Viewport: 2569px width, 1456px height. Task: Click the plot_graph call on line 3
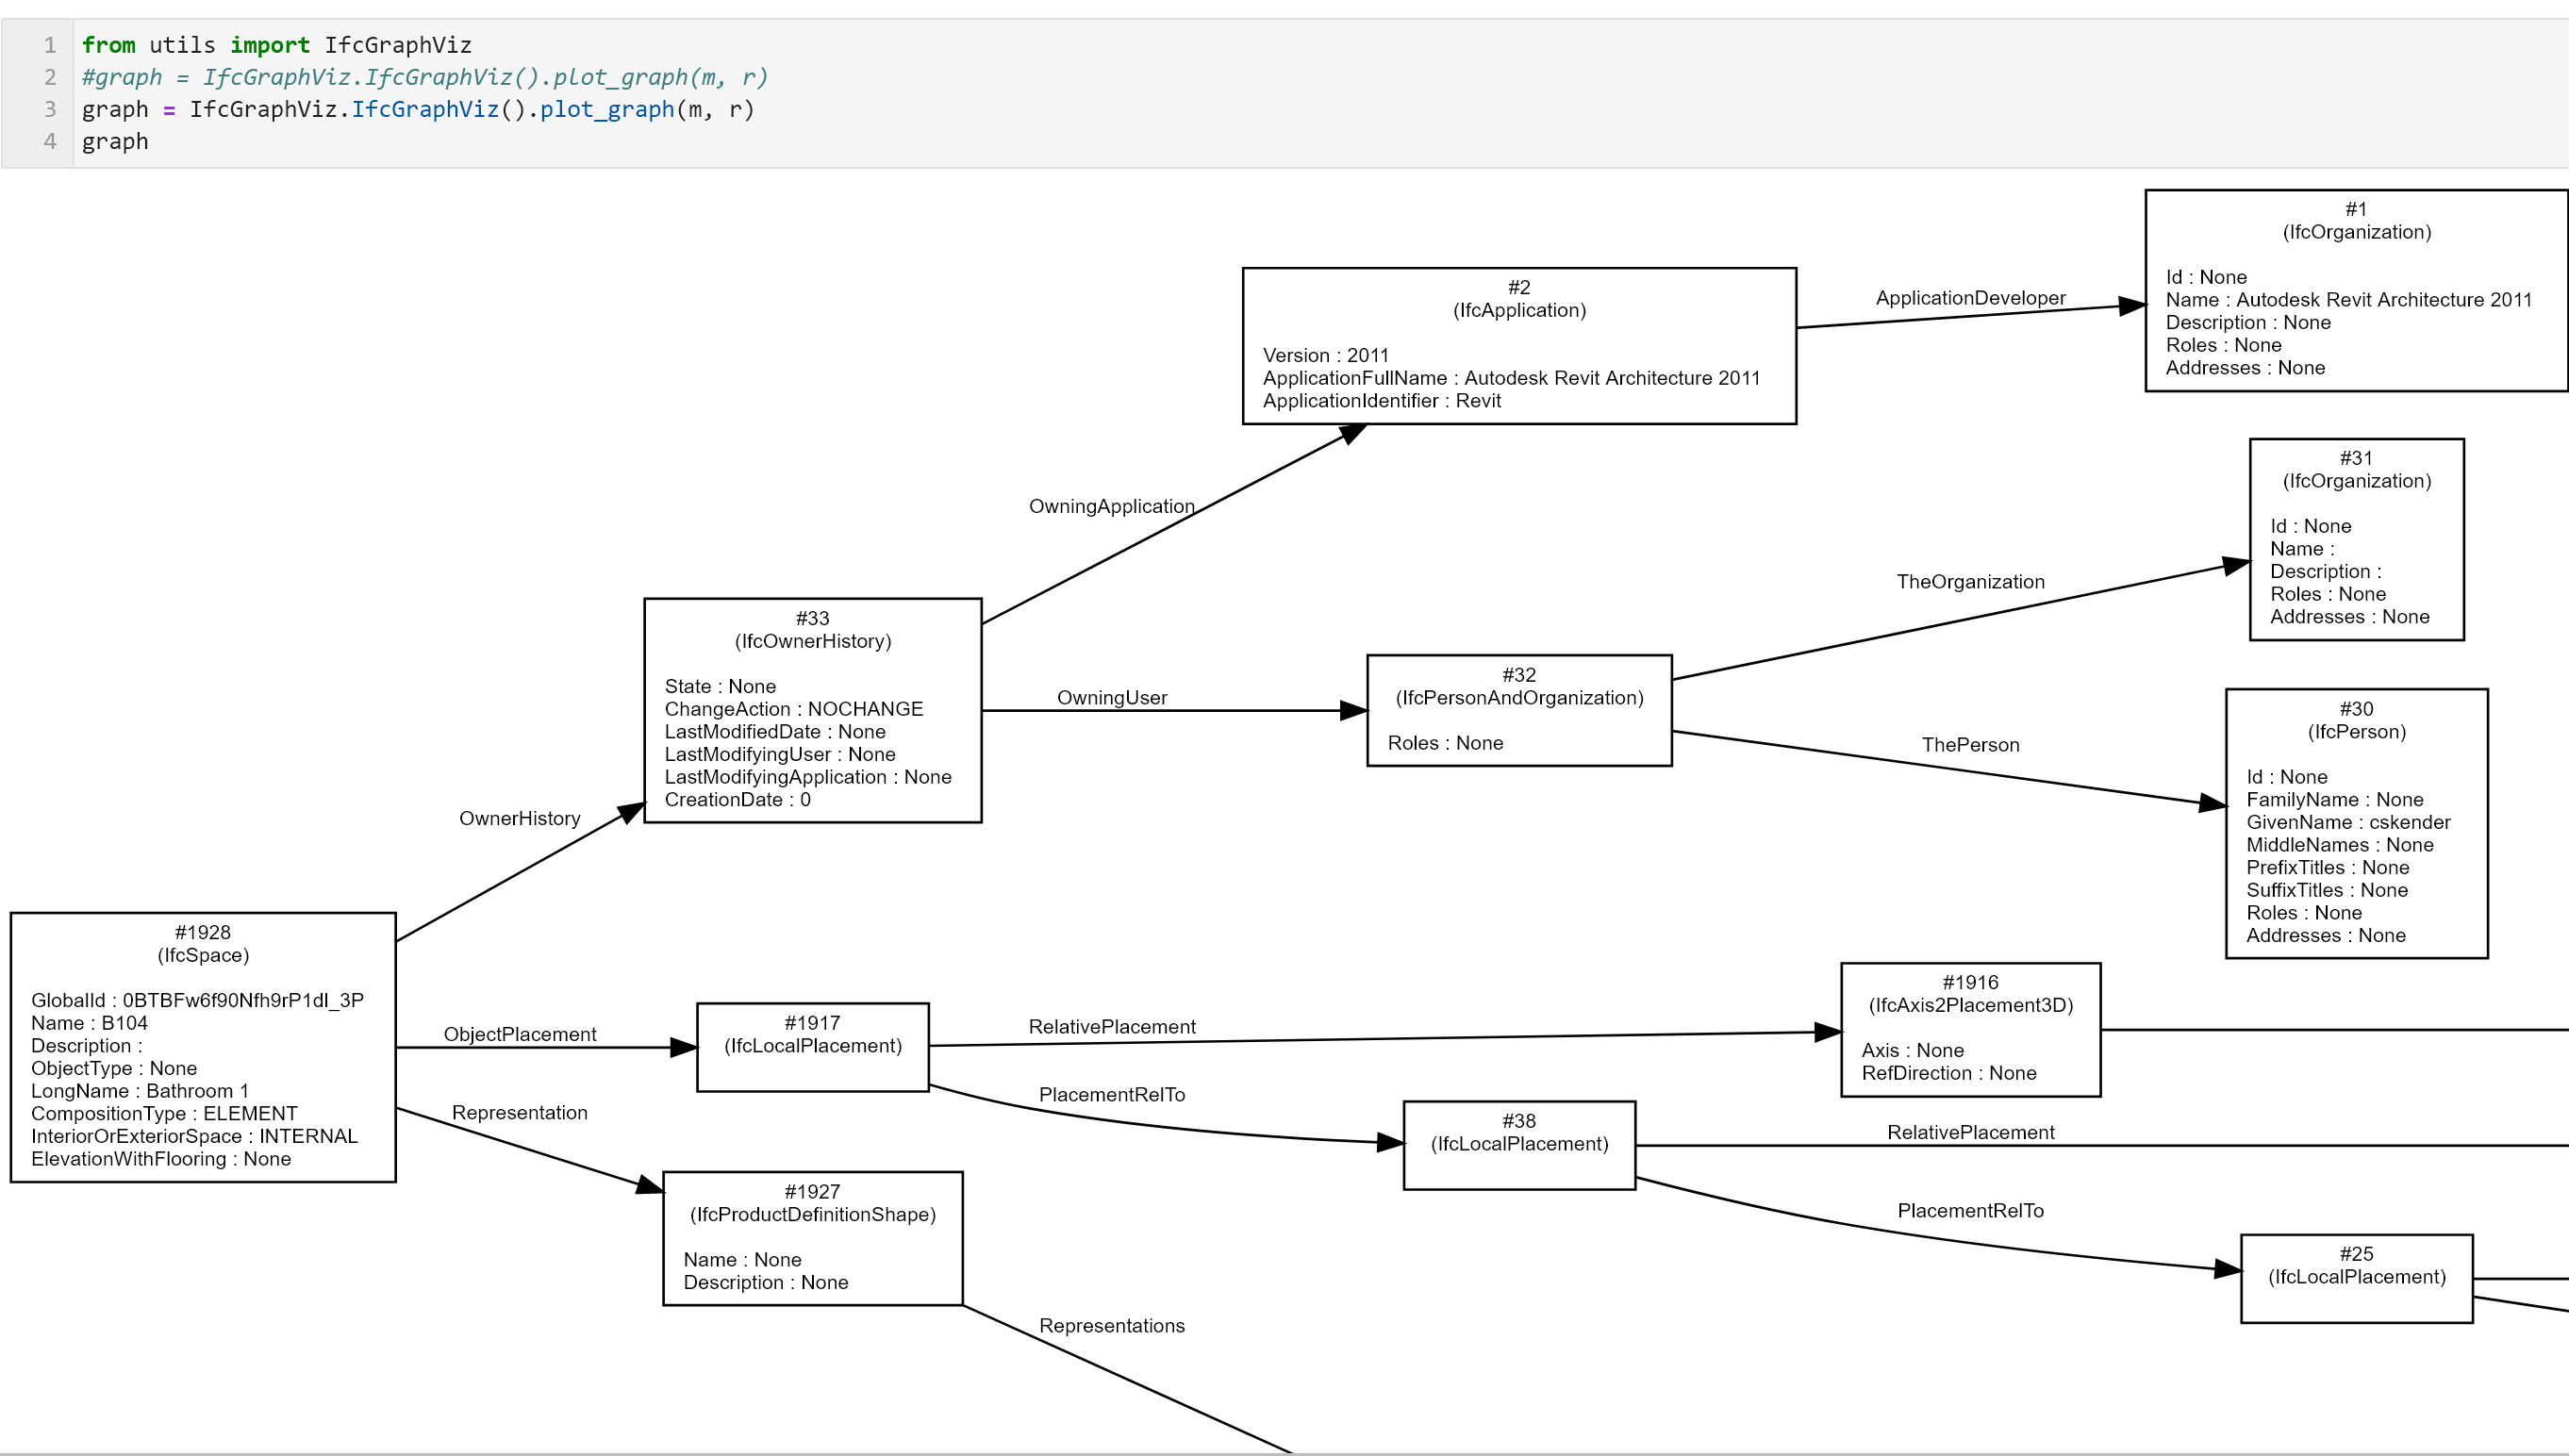coord(606,109)
